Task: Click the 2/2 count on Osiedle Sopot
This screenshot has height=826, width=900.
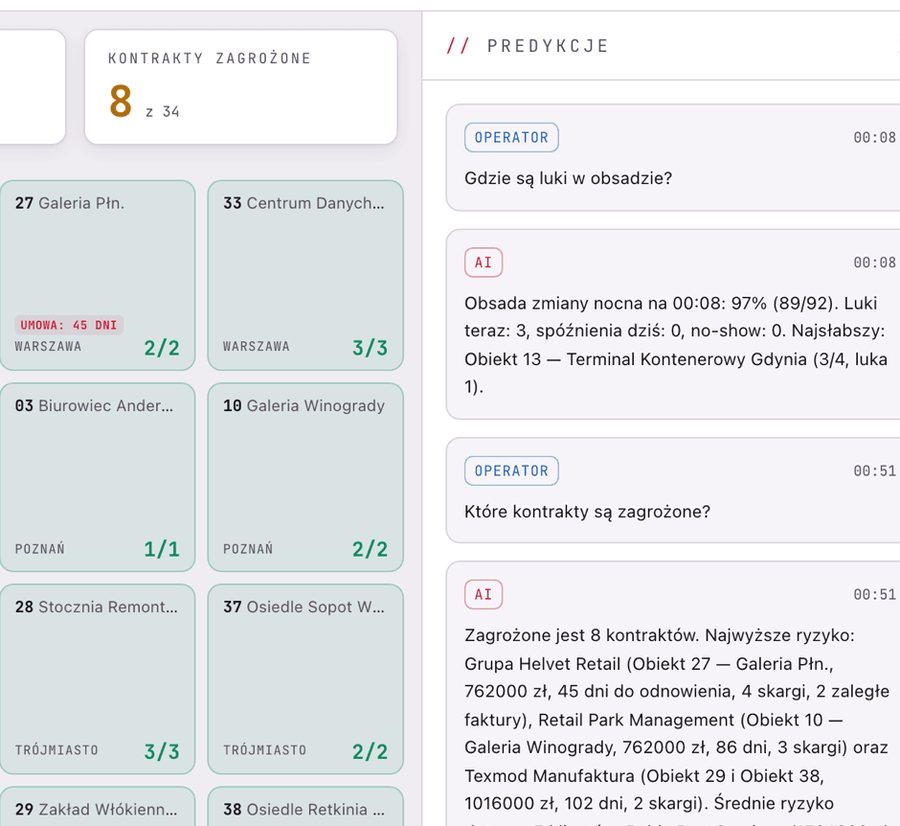Action: point(370,751)
